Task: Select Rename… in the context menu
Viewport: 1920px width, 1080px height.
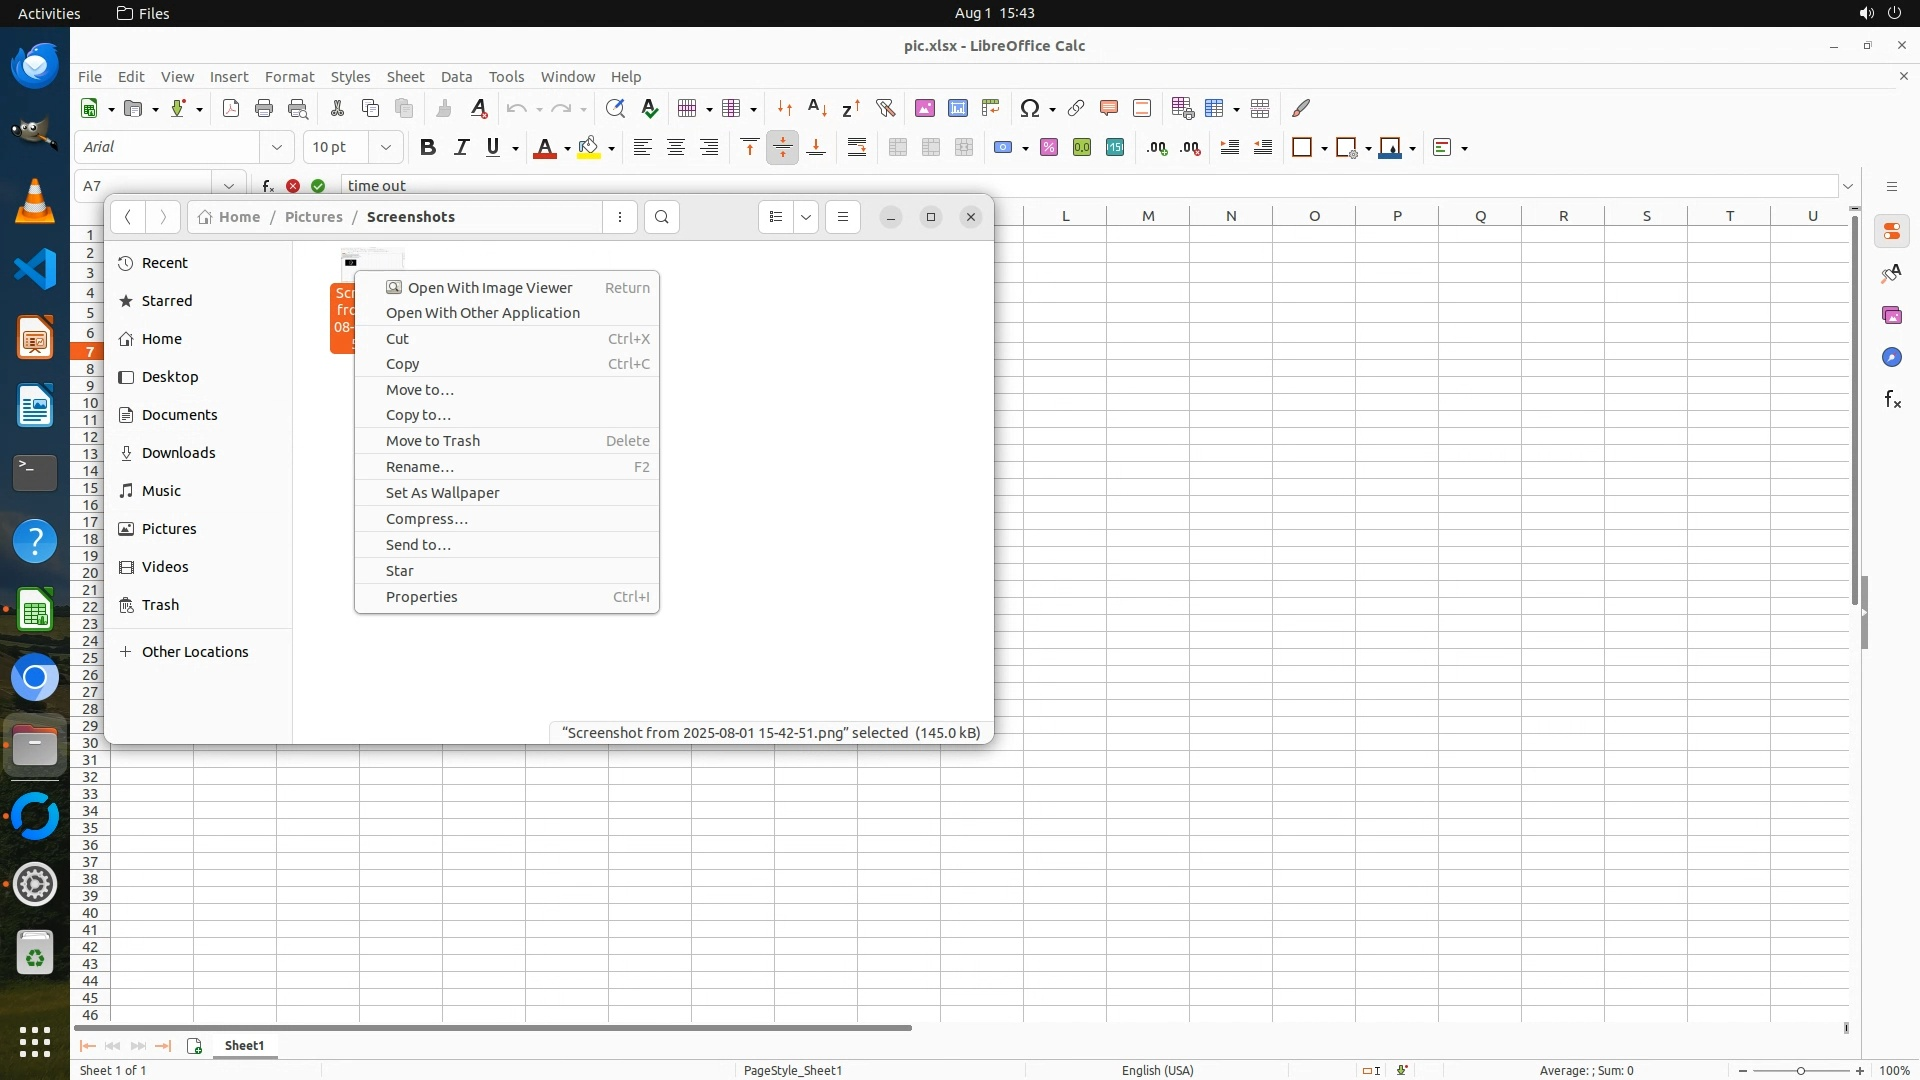Action: (420, 467)
